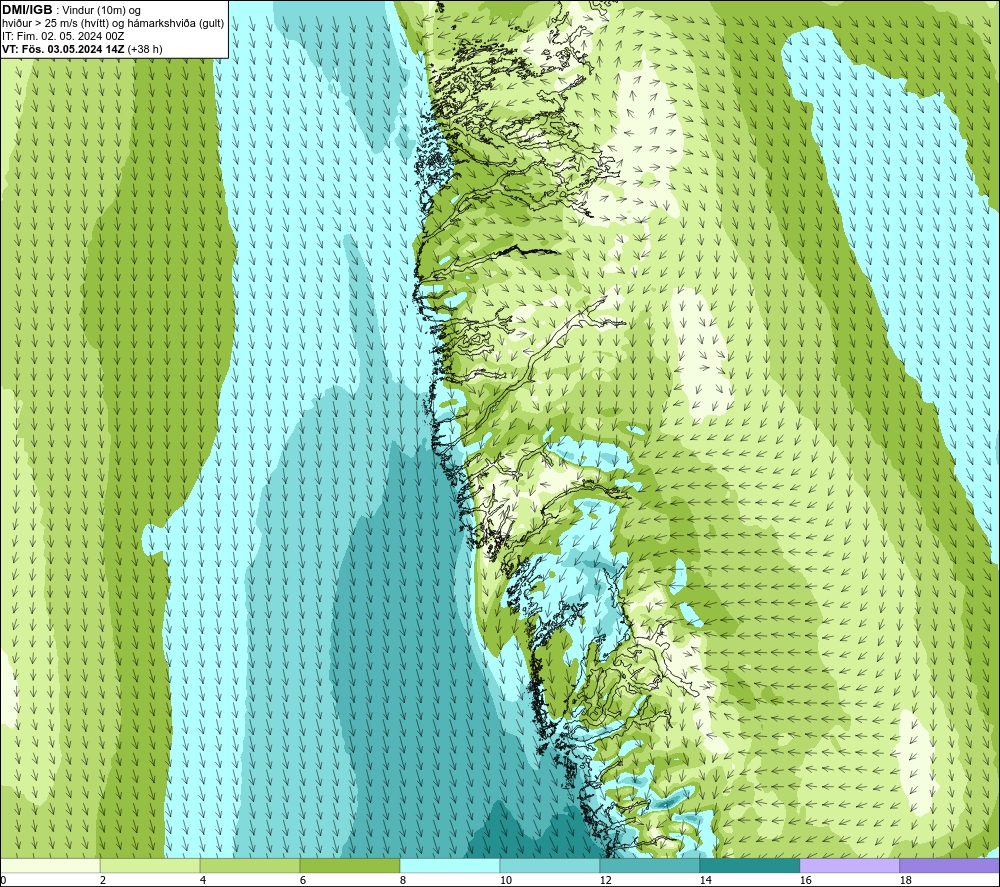The height and width of the screenshot is (887, 1000).
Task: Click the 8–10 m/s light cyan legend color
Action: coord(450,866)
